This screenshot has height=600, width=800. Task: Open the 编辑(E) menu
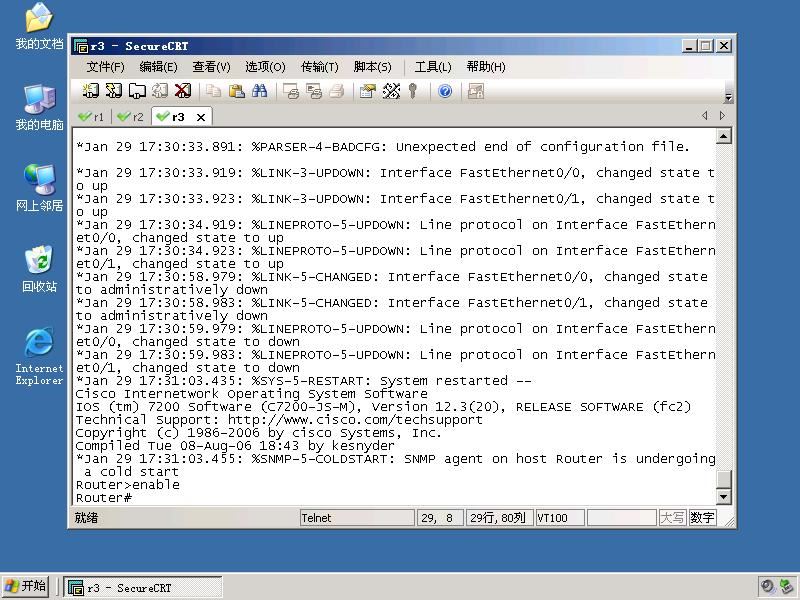point(158,67)
